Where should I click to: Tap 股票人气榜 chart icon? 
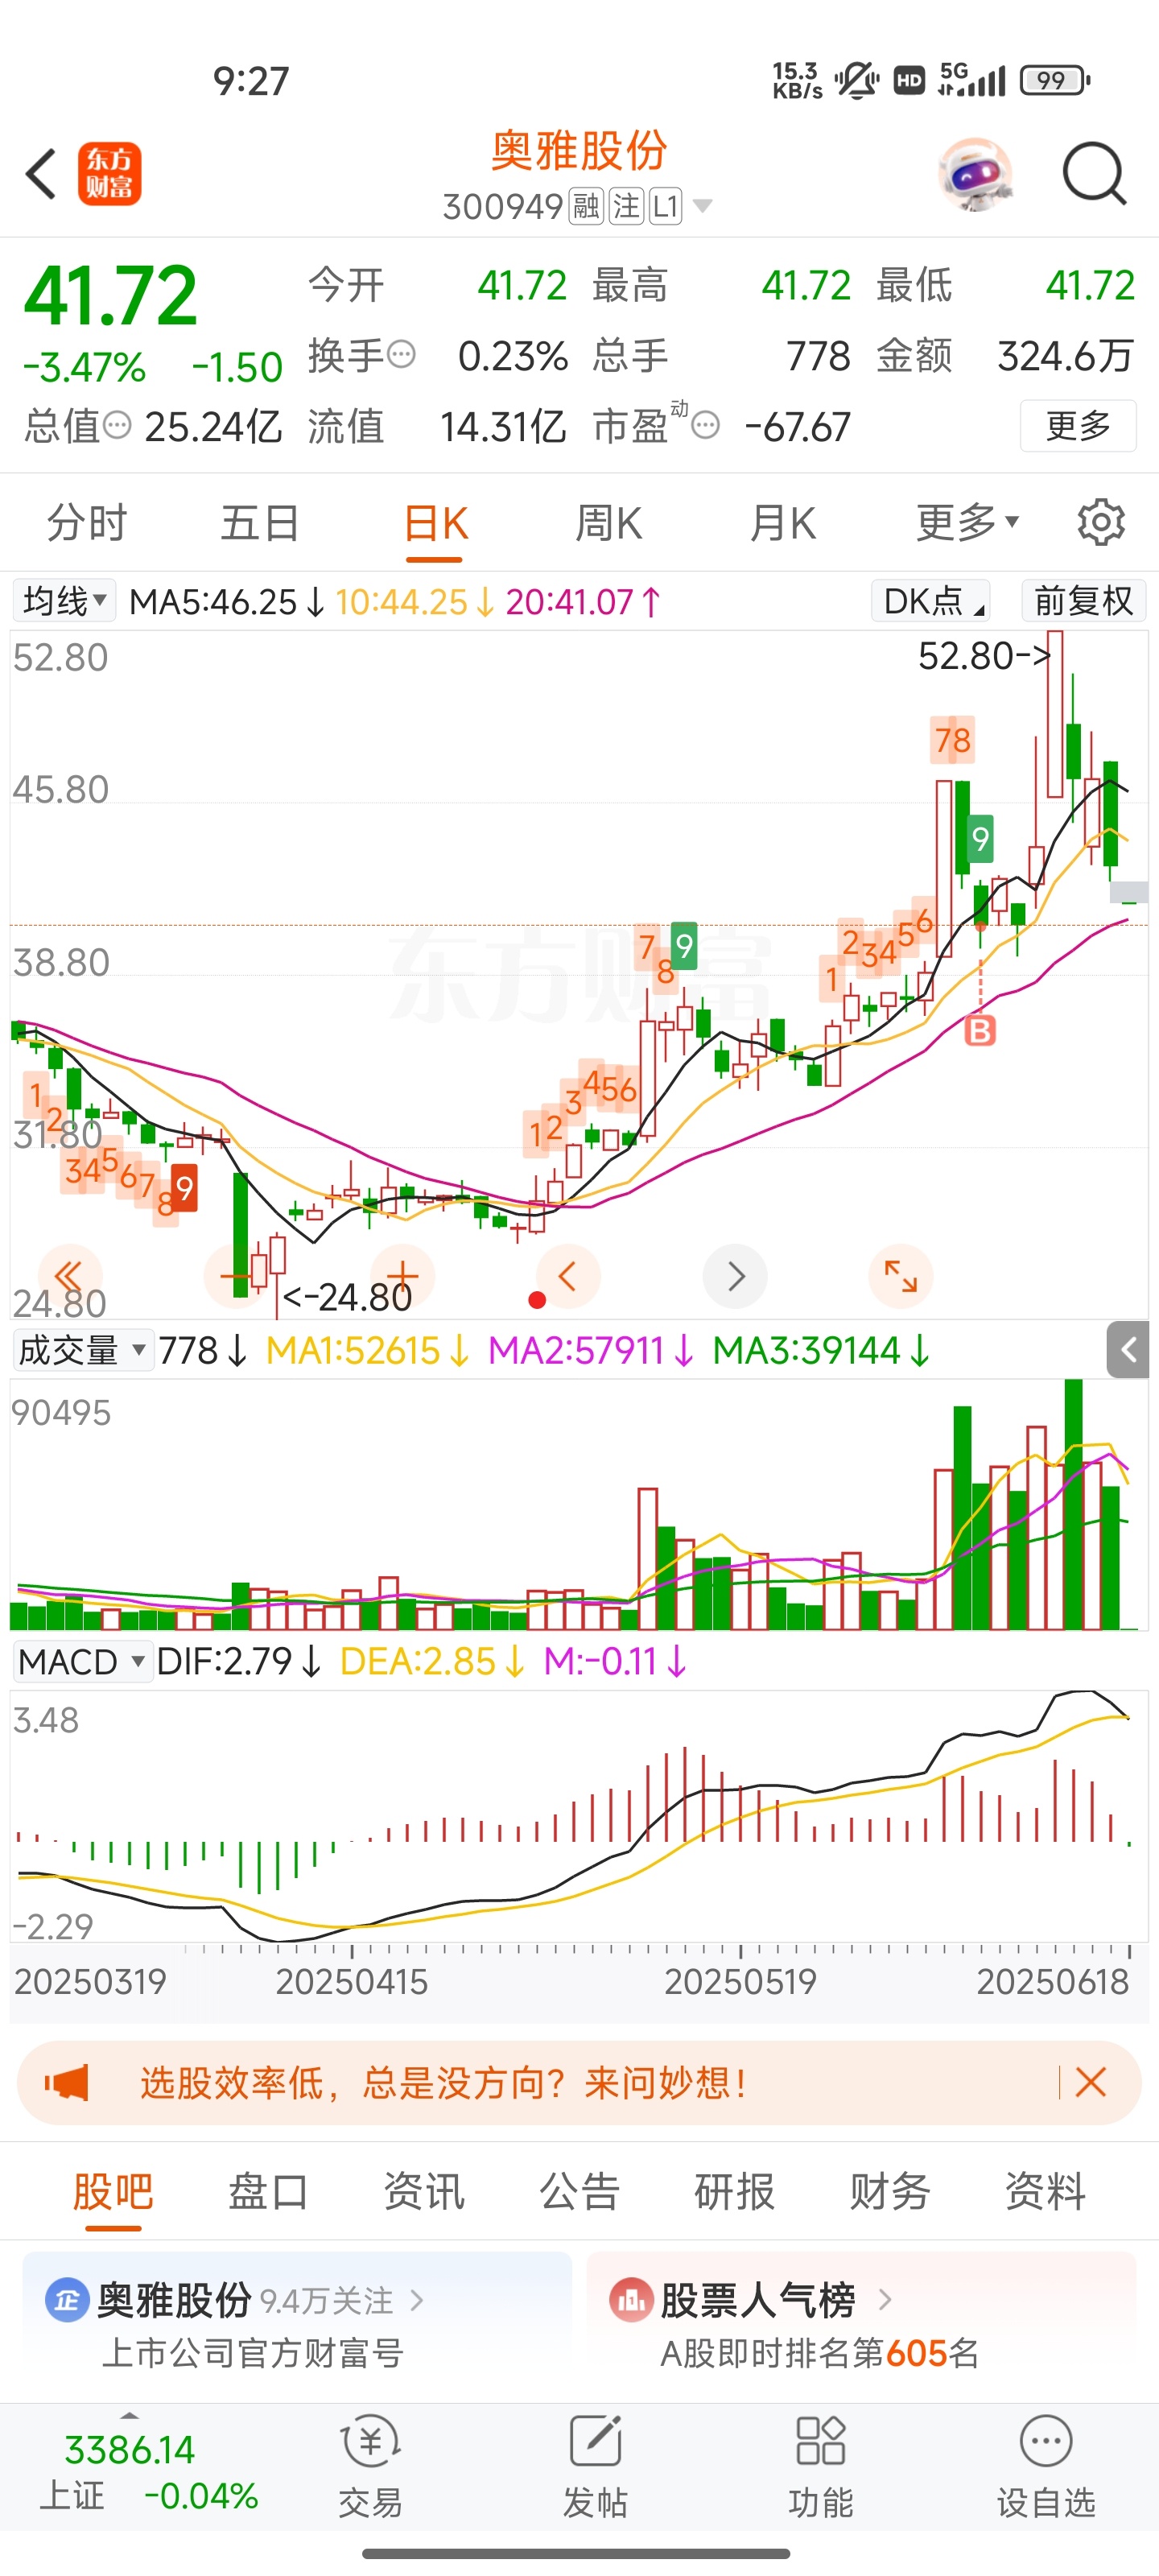point(631,2300)
